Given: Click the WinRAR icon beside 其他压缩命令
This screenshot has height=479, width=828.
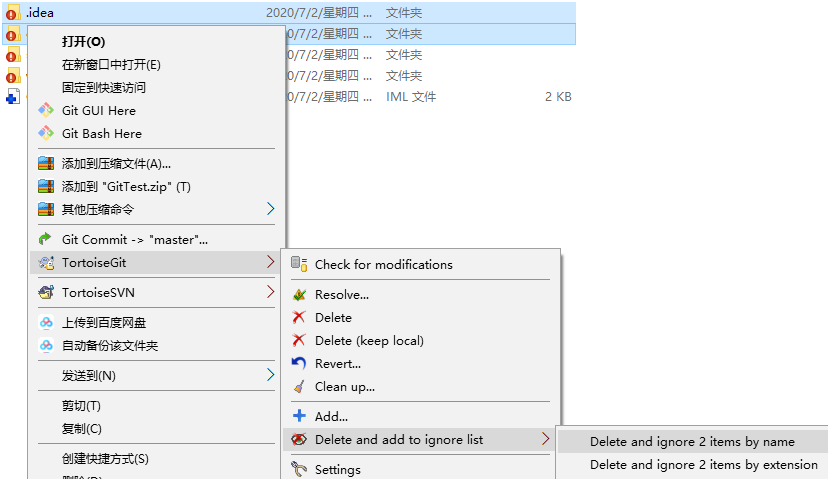Looking at the screenshot, I should coord(46,209).
